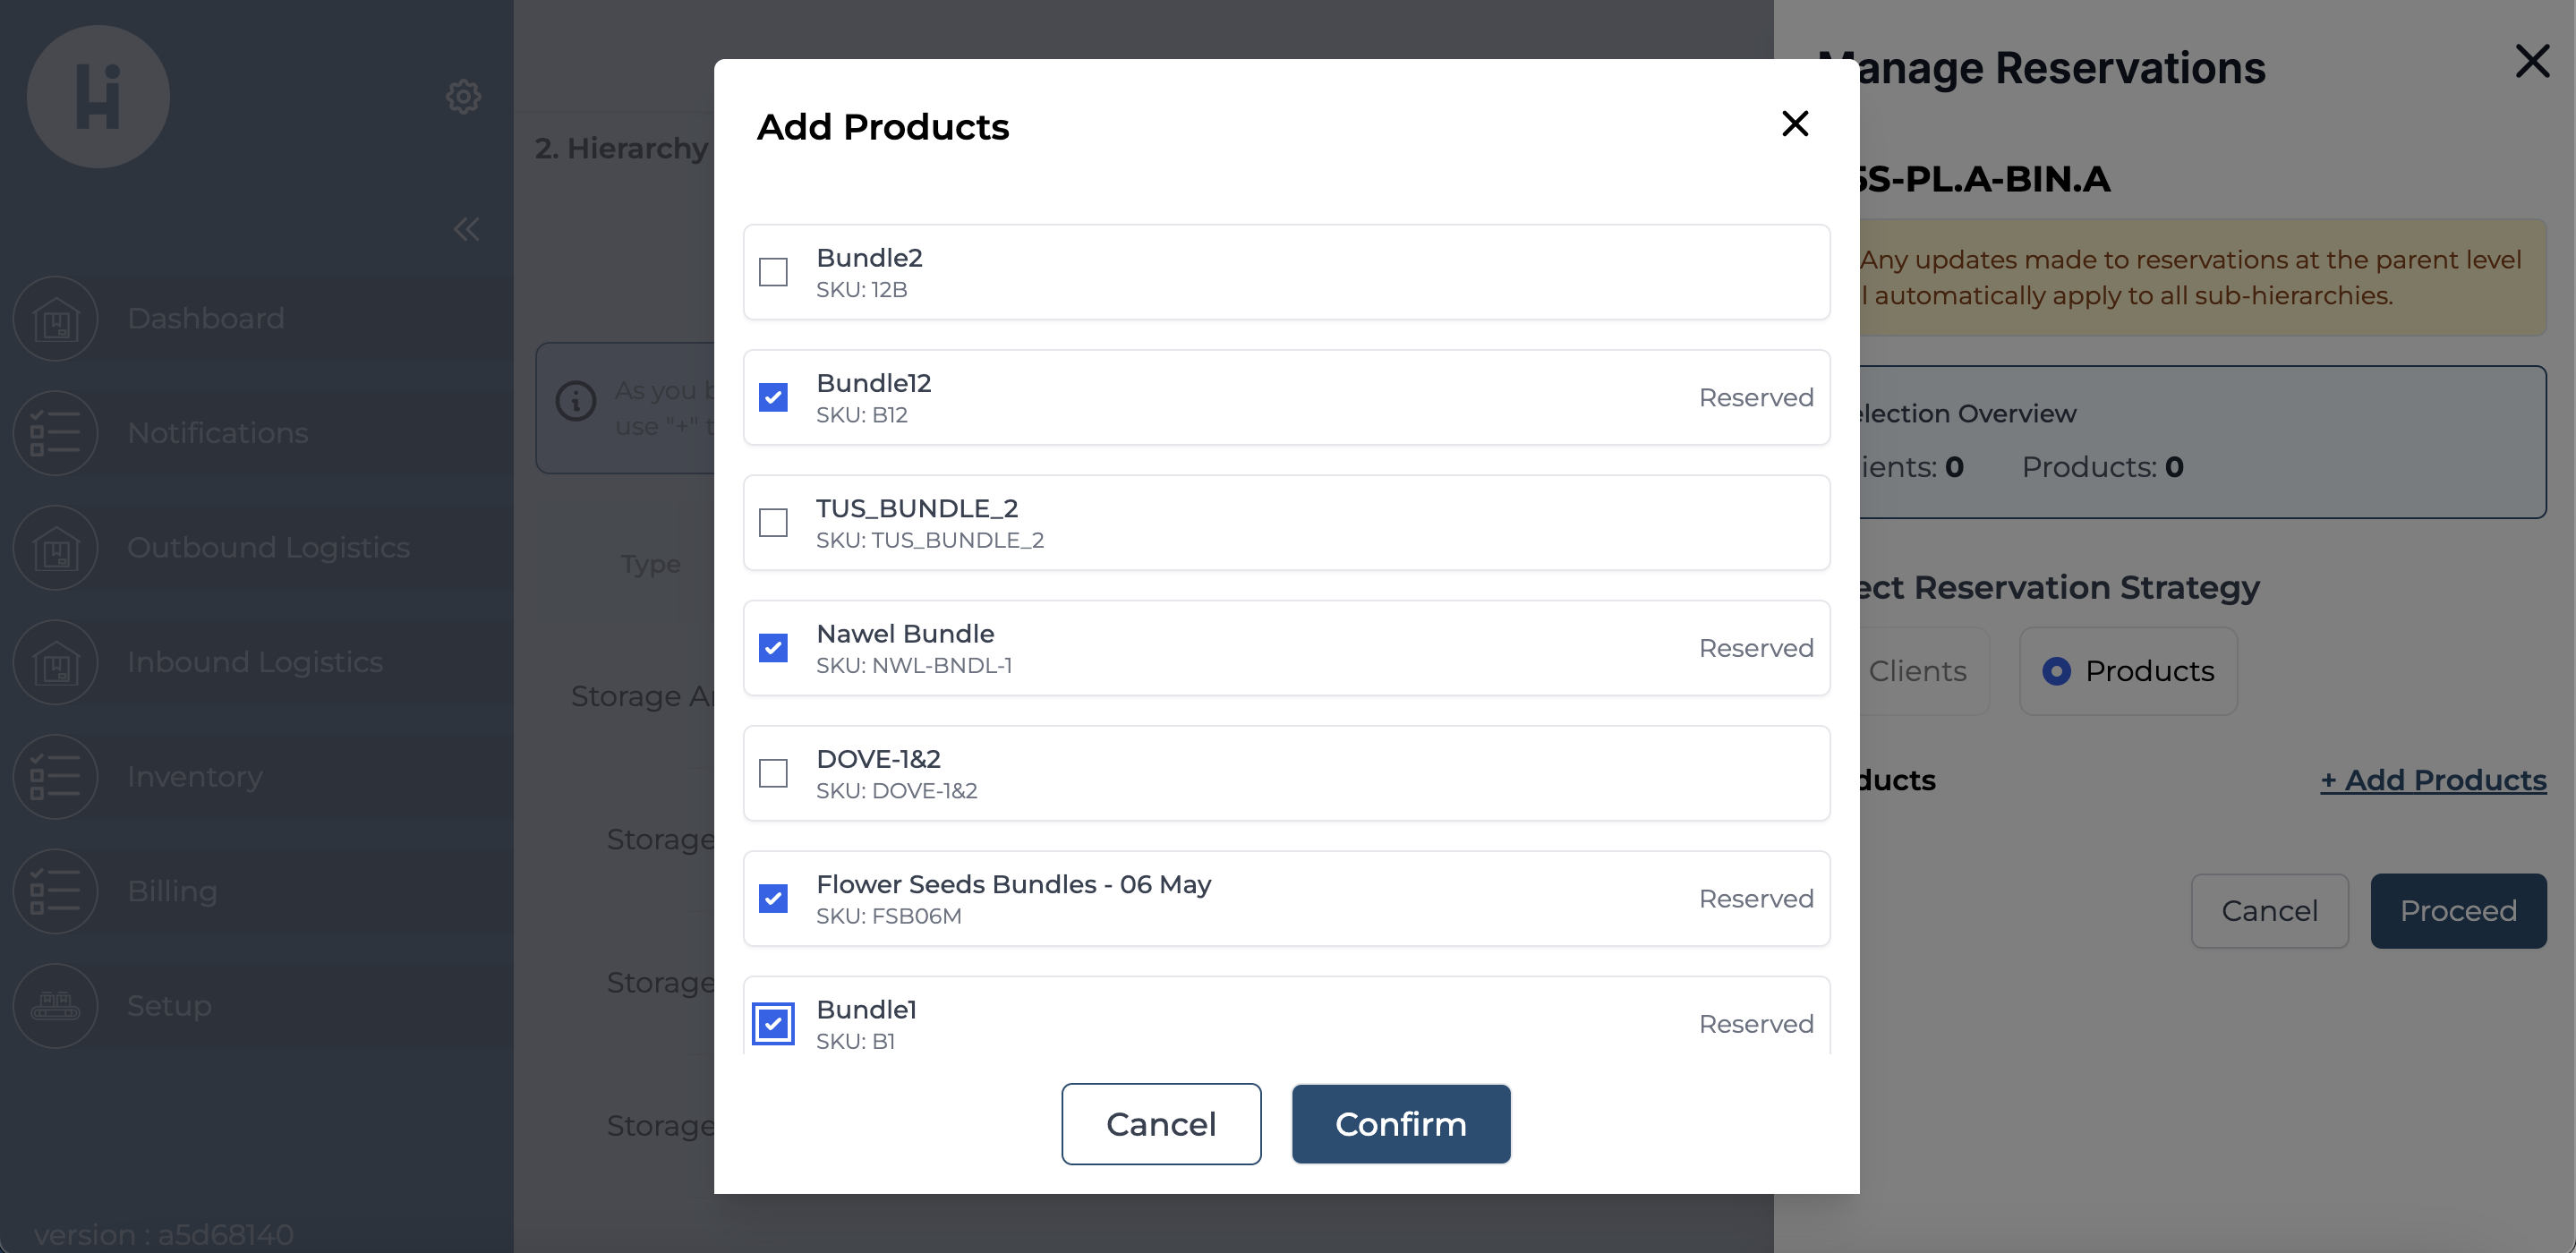Click the Outbound Logistics icon
Image resolution: width=2576 pixels, height=1253 pixels.
pyautogui.click(x=56, y=548)
